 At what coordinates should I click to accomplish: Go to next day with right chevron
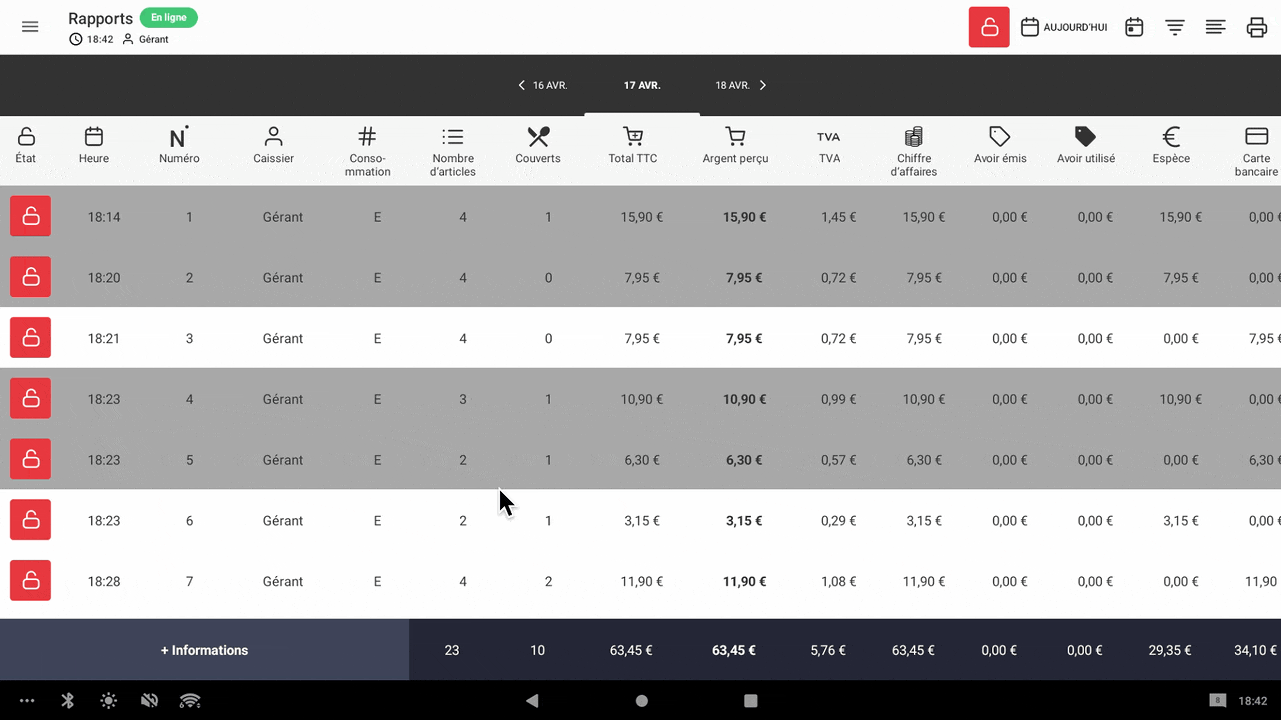tap(763, 86)
